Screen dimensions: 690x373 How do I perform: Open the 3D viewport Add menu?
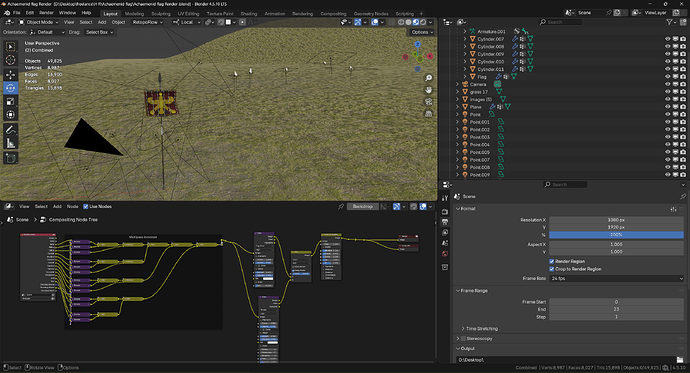pyautogui.click(x=102, y=22)
